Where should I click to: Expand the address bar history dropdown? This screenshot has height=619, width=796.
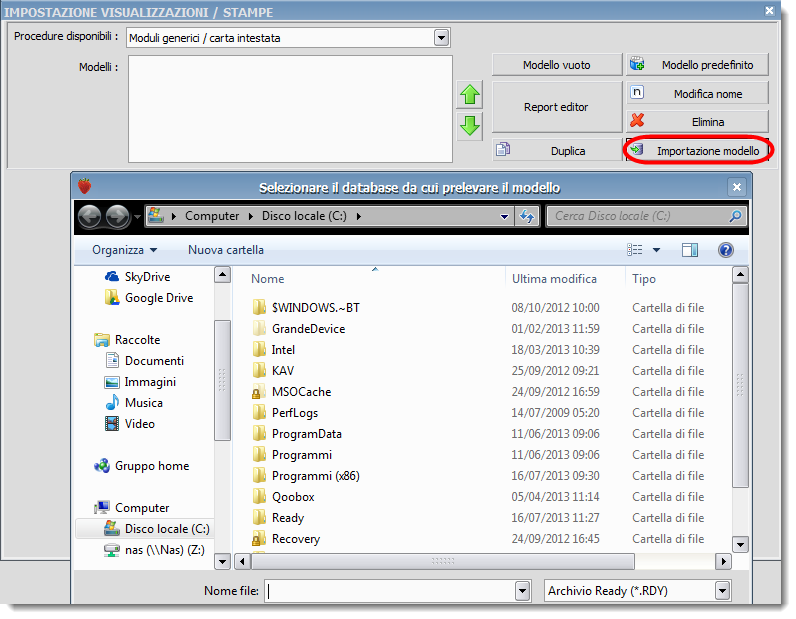pyautogui.click(x=504, y=217)
